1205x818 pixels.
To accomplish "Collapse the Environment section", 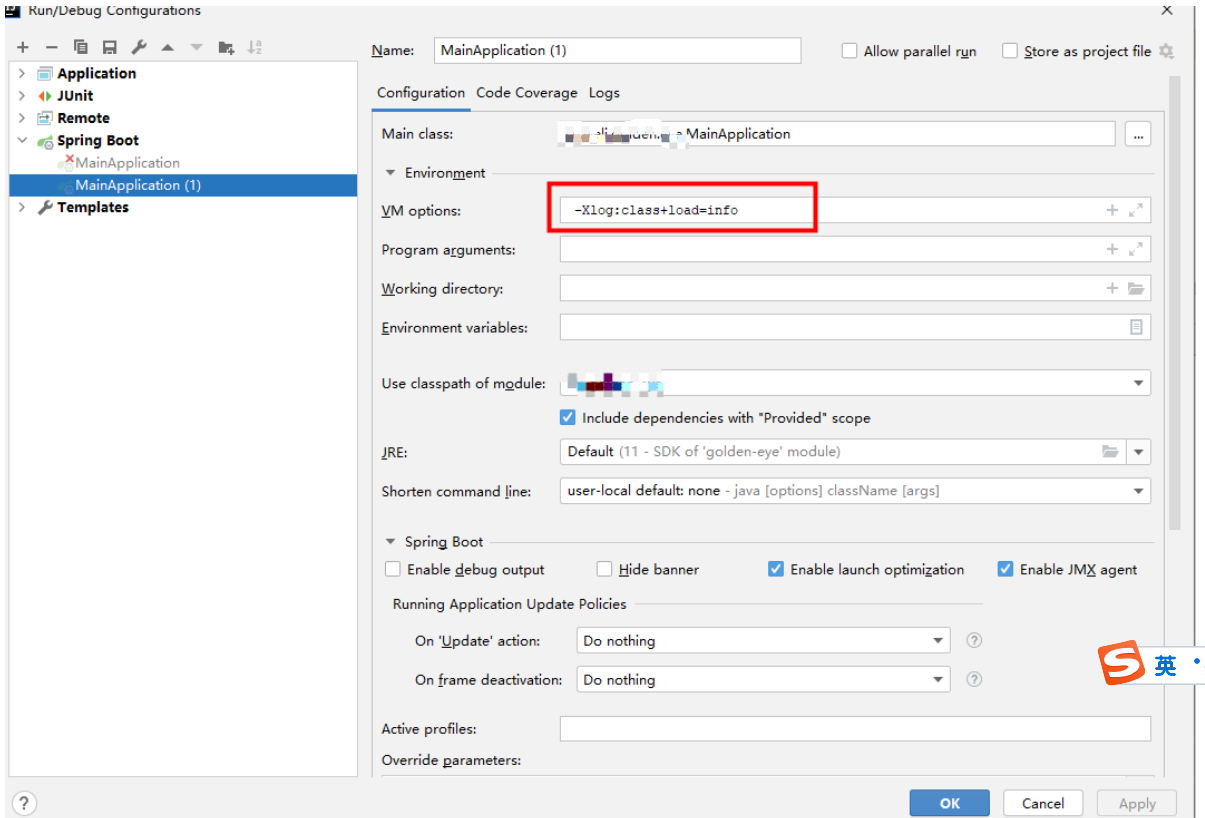I will [391, 173].
